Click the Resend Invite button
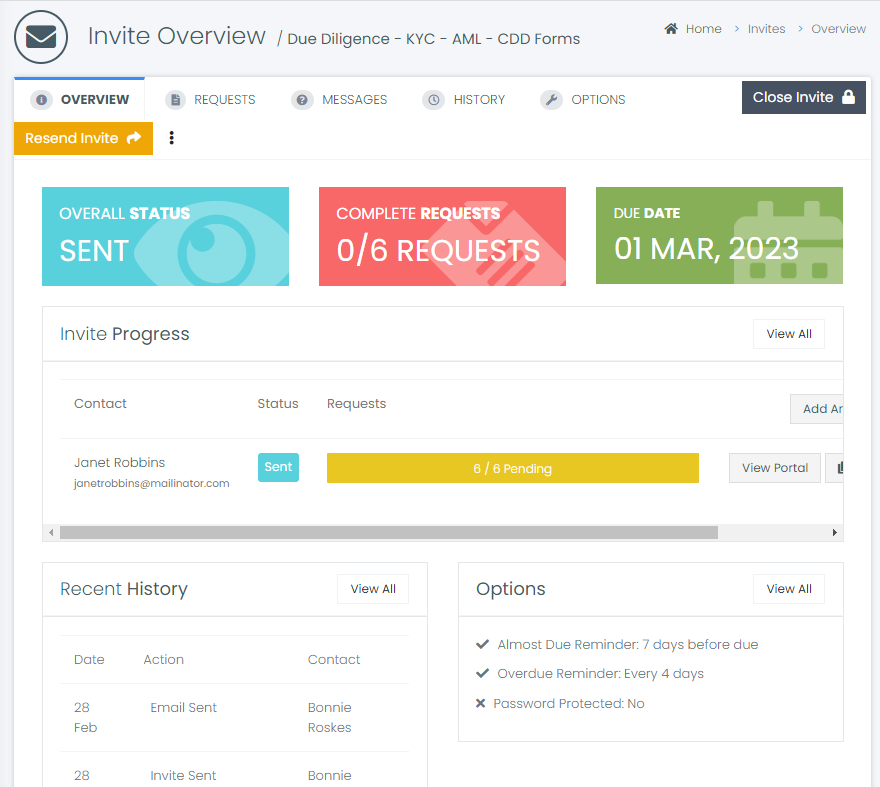Viewport: 880px width, 787px height. pyautogui.click(x=75, y=137)
